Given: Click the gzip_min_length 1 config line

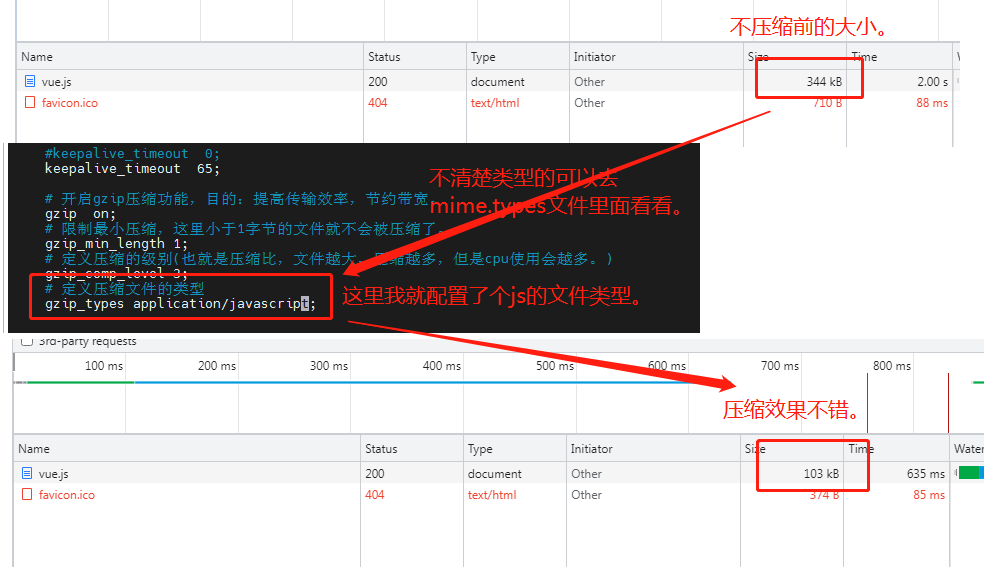Looking at the screenshot, I should click(116, 243).
